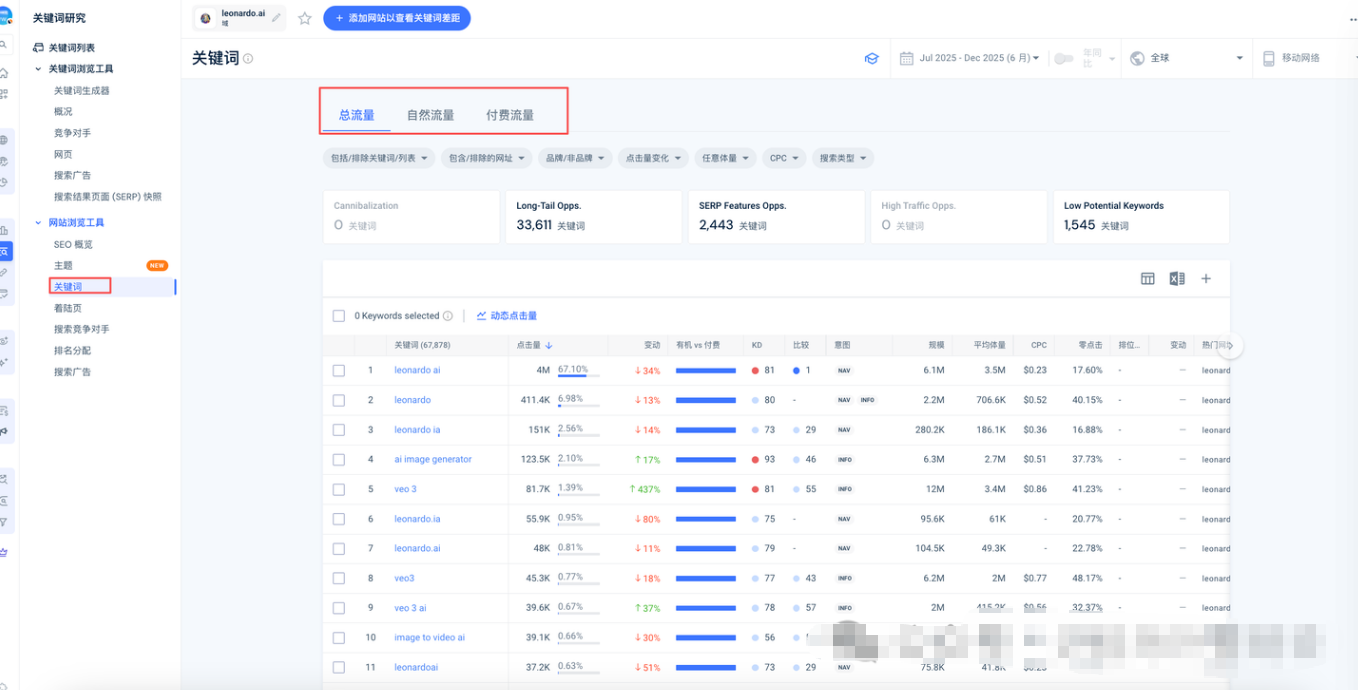Toggle the select-all keywords checkbox
Screen dimensions: 1358x690
(x=339, y=316)
